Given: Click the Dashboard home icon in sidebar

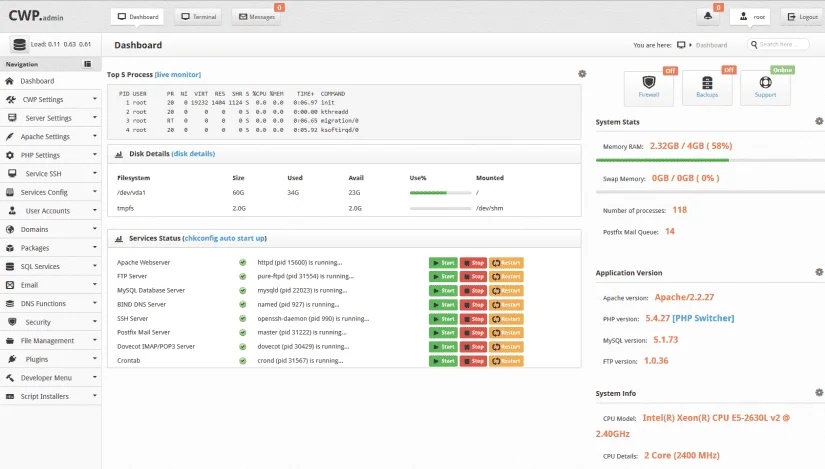Looking at the screenshot, I should point(9,81).
